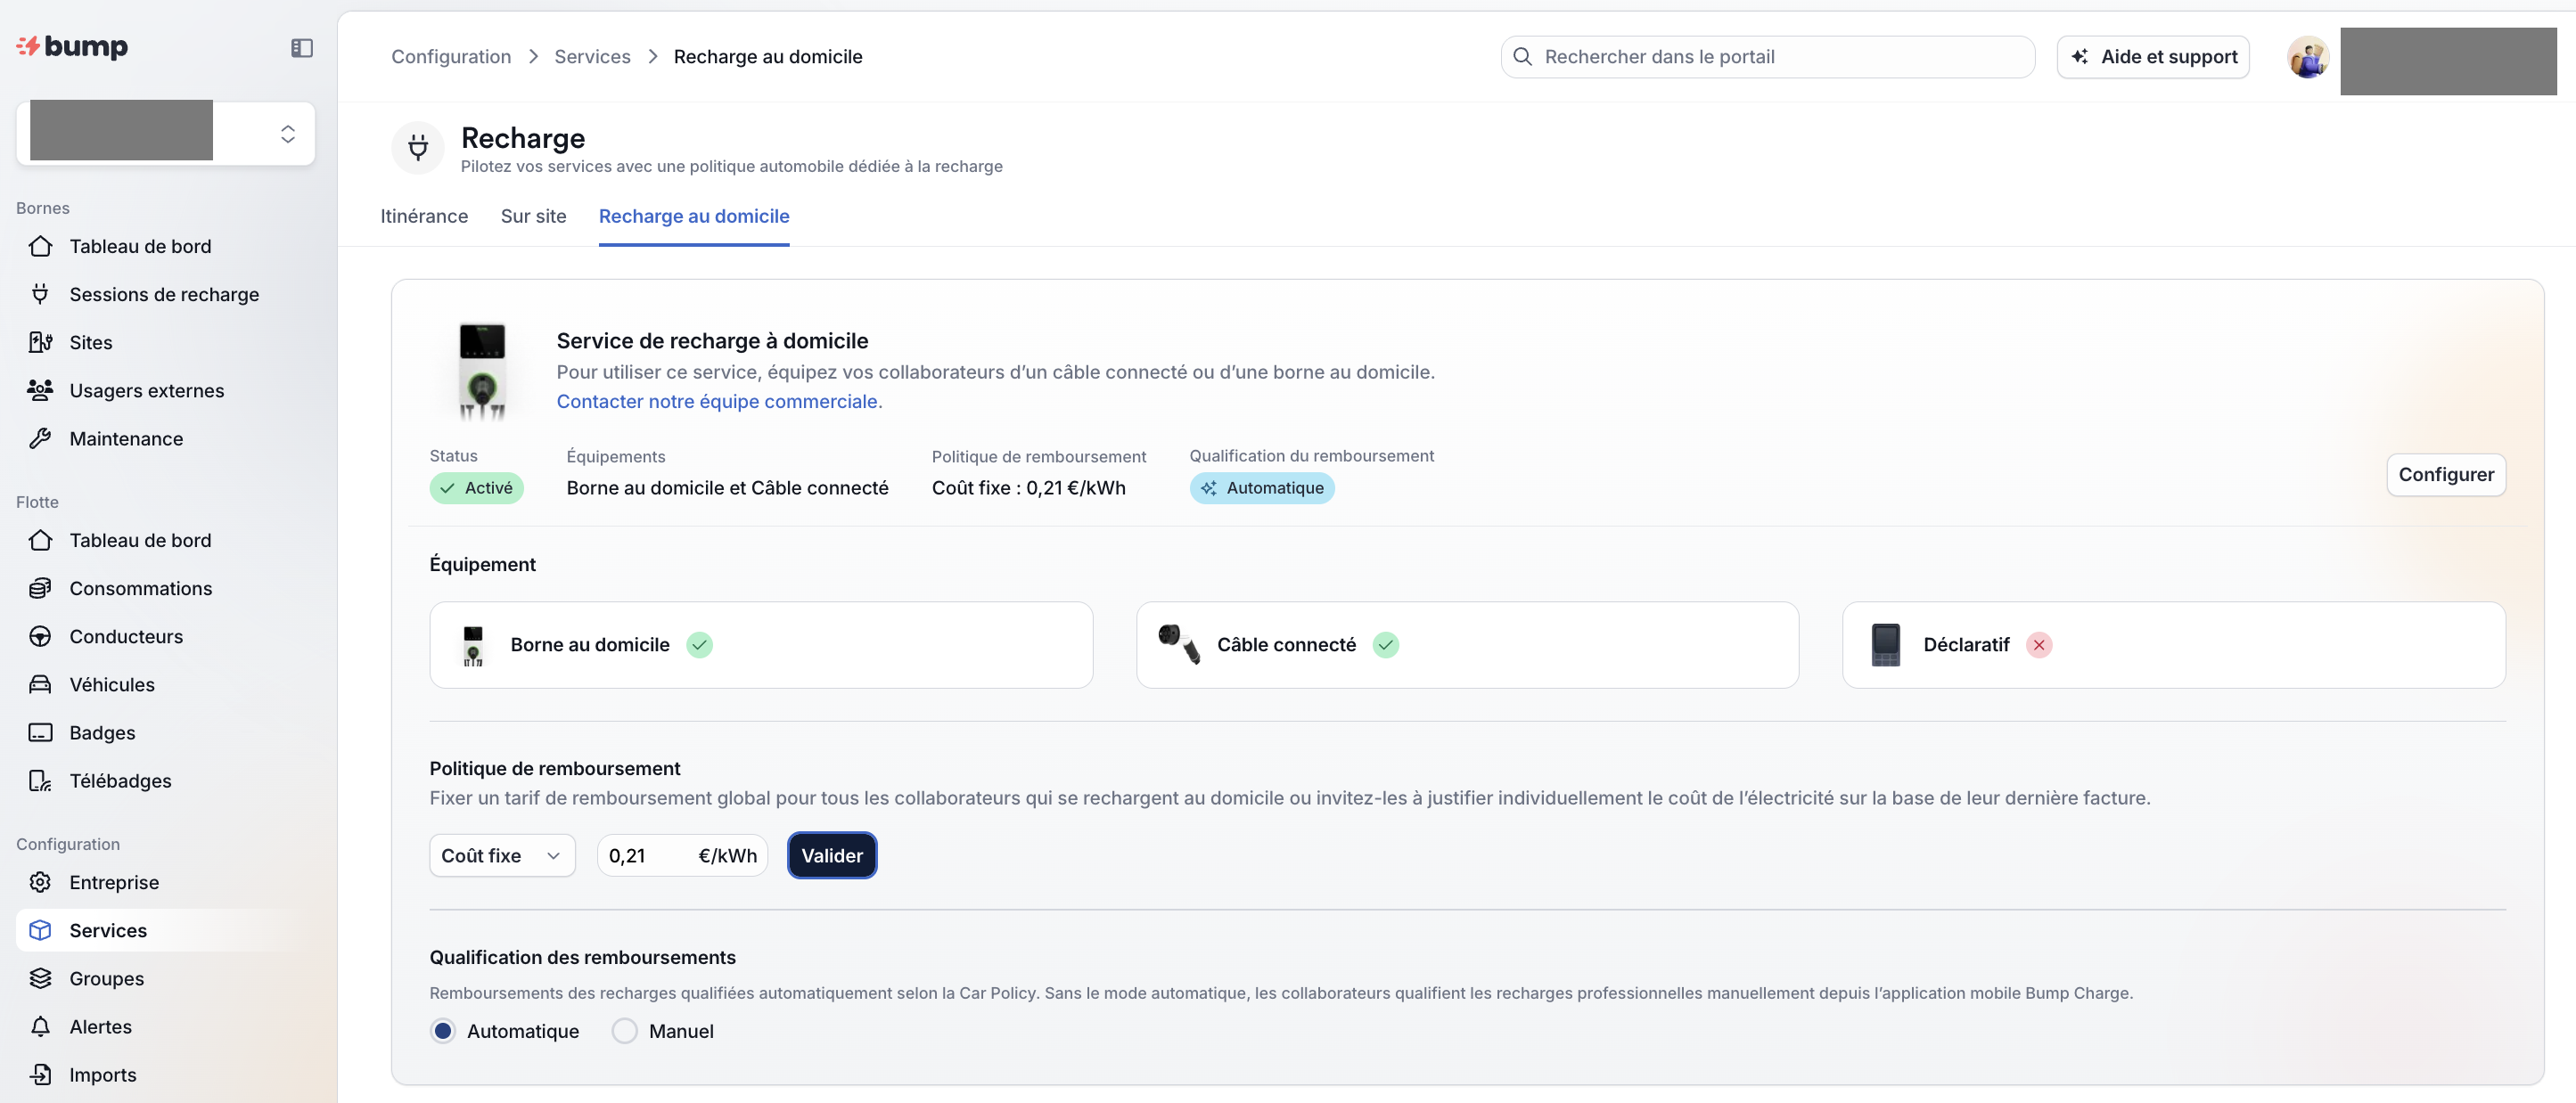Open Conducteurs steering wheel icon

40,636
